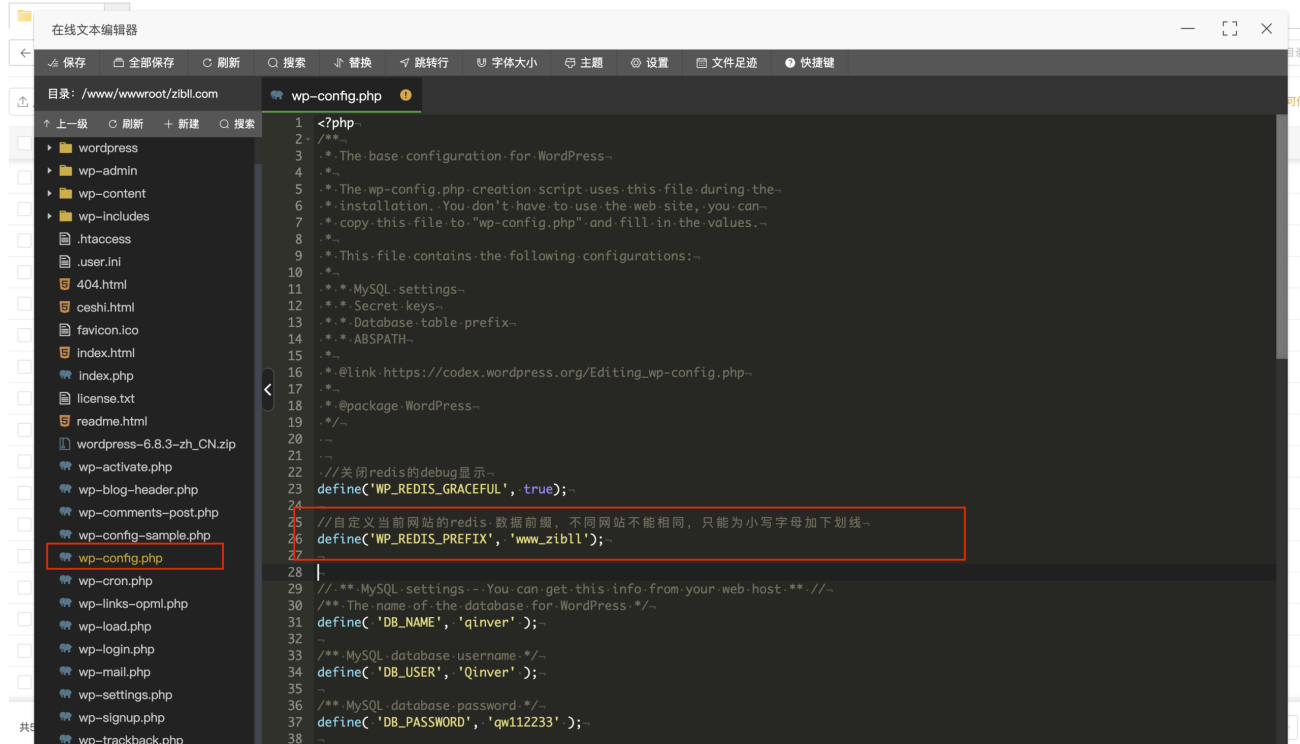Collapse the file tree sidebar with the chevron
This screenshot has height=744, width=1300.
[267, 389]
